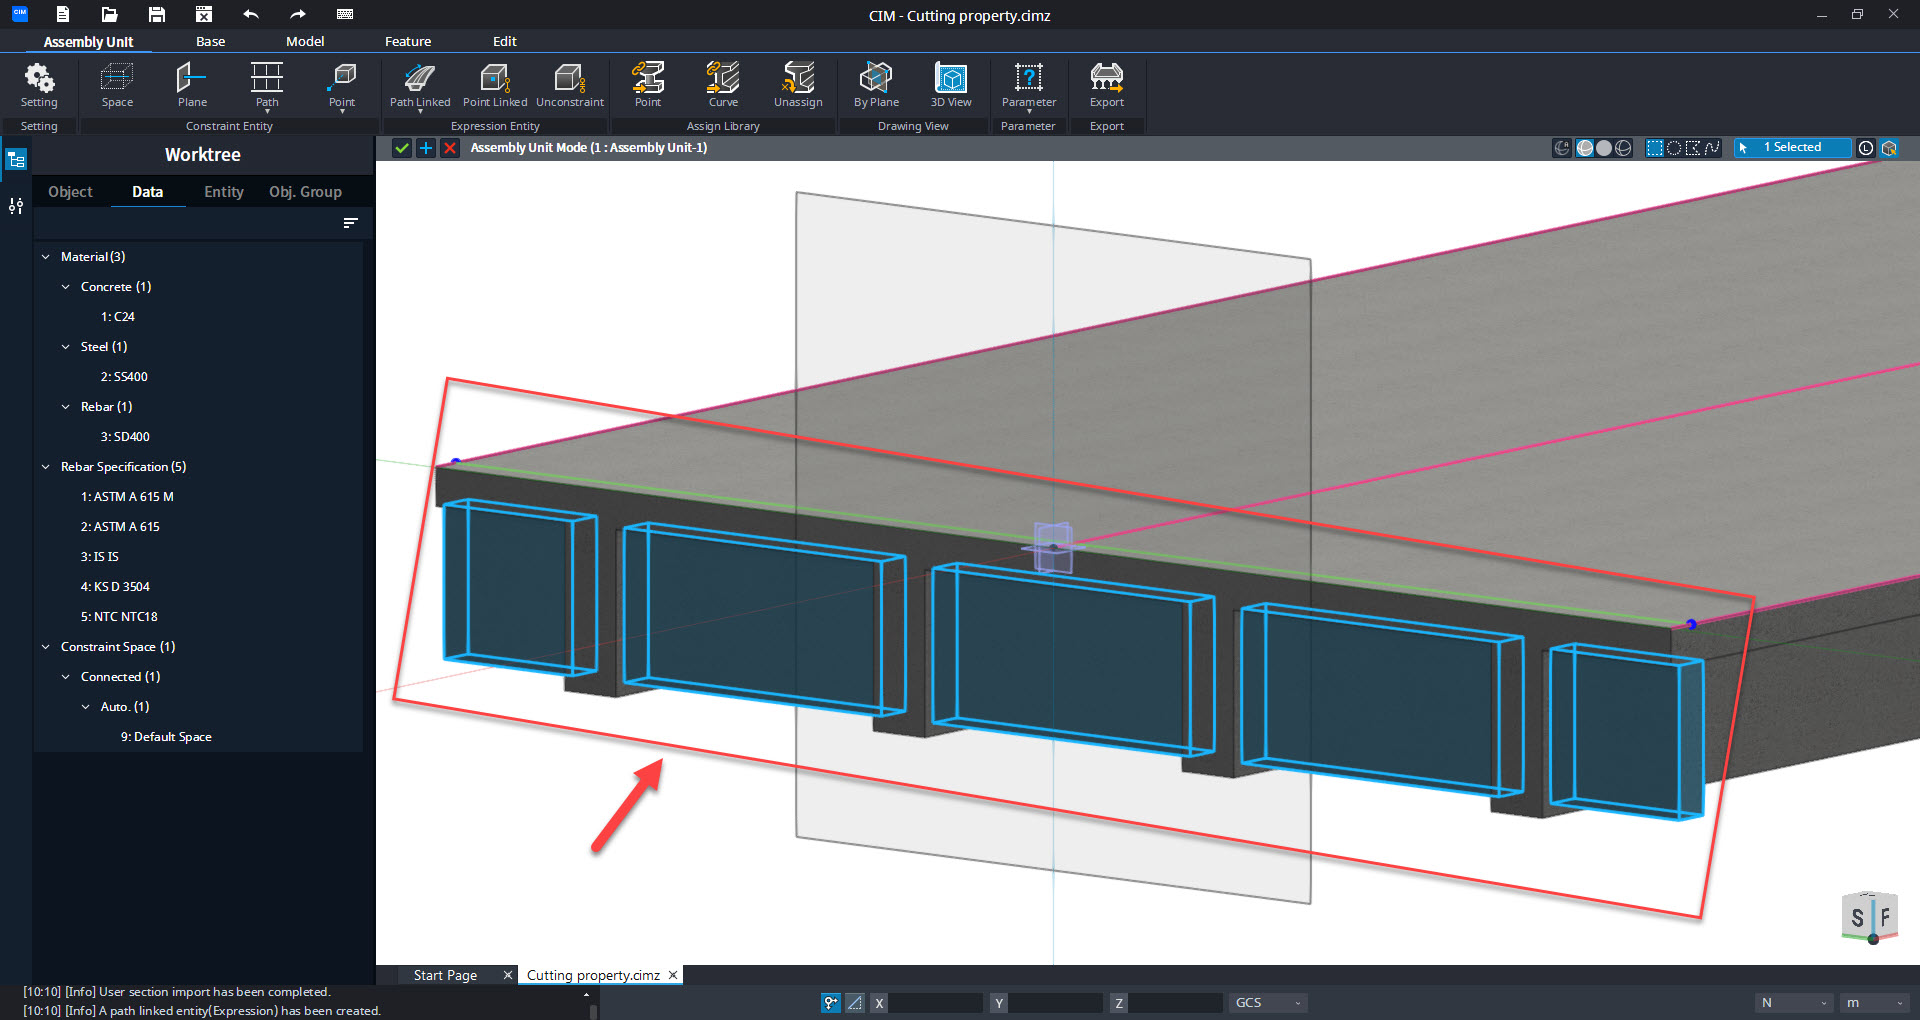The height and width of the screenshot is (1020, 1920).
Task: Switch to wireframe display mode
Action: tap(1623, 148)
